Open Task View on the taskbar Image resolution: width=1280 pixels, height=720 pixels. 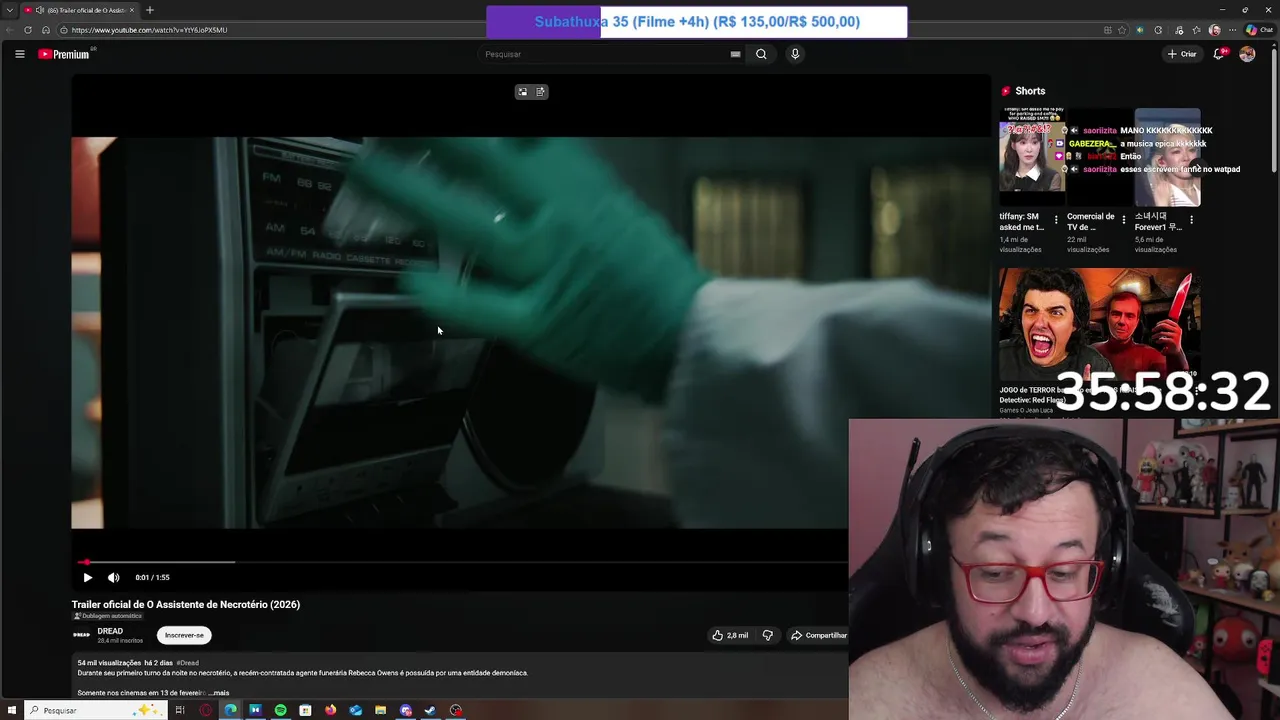click(180, 710)
